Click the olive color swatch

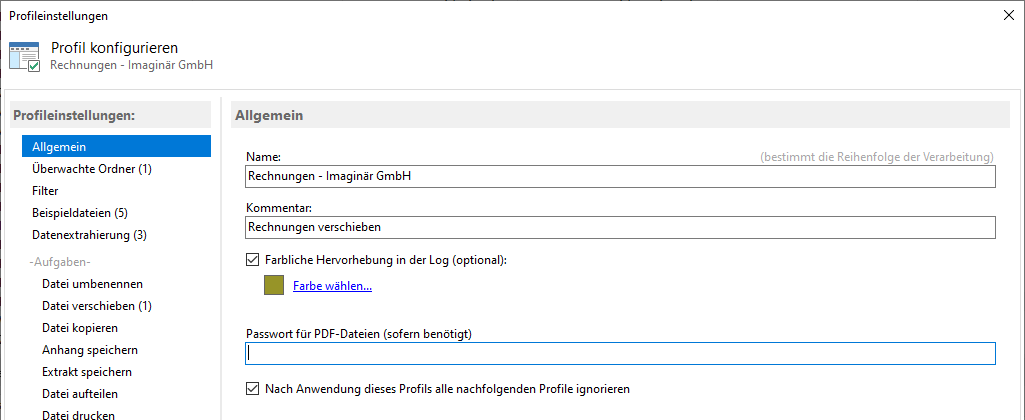(x=274, y=285)
